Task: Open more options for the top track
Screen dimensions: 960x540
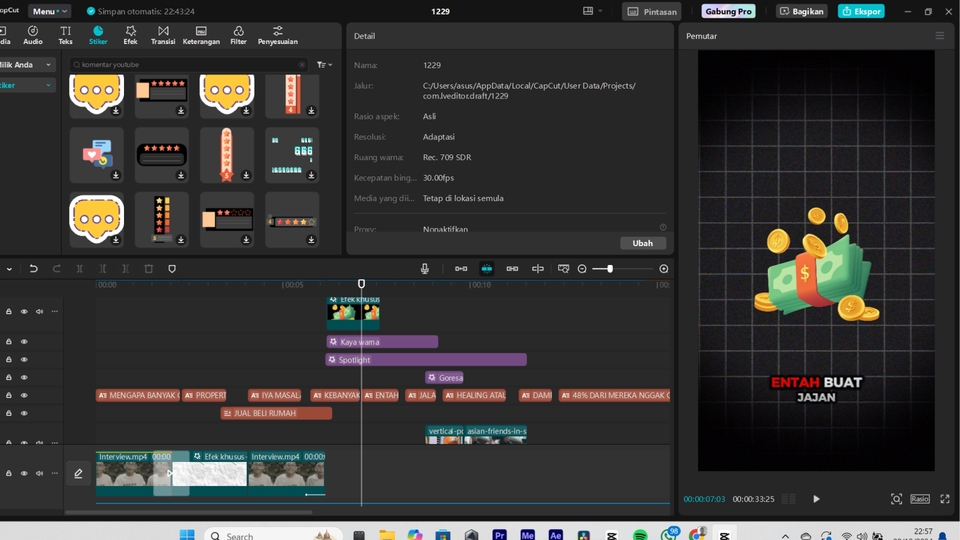Action: tap(54, 312)
